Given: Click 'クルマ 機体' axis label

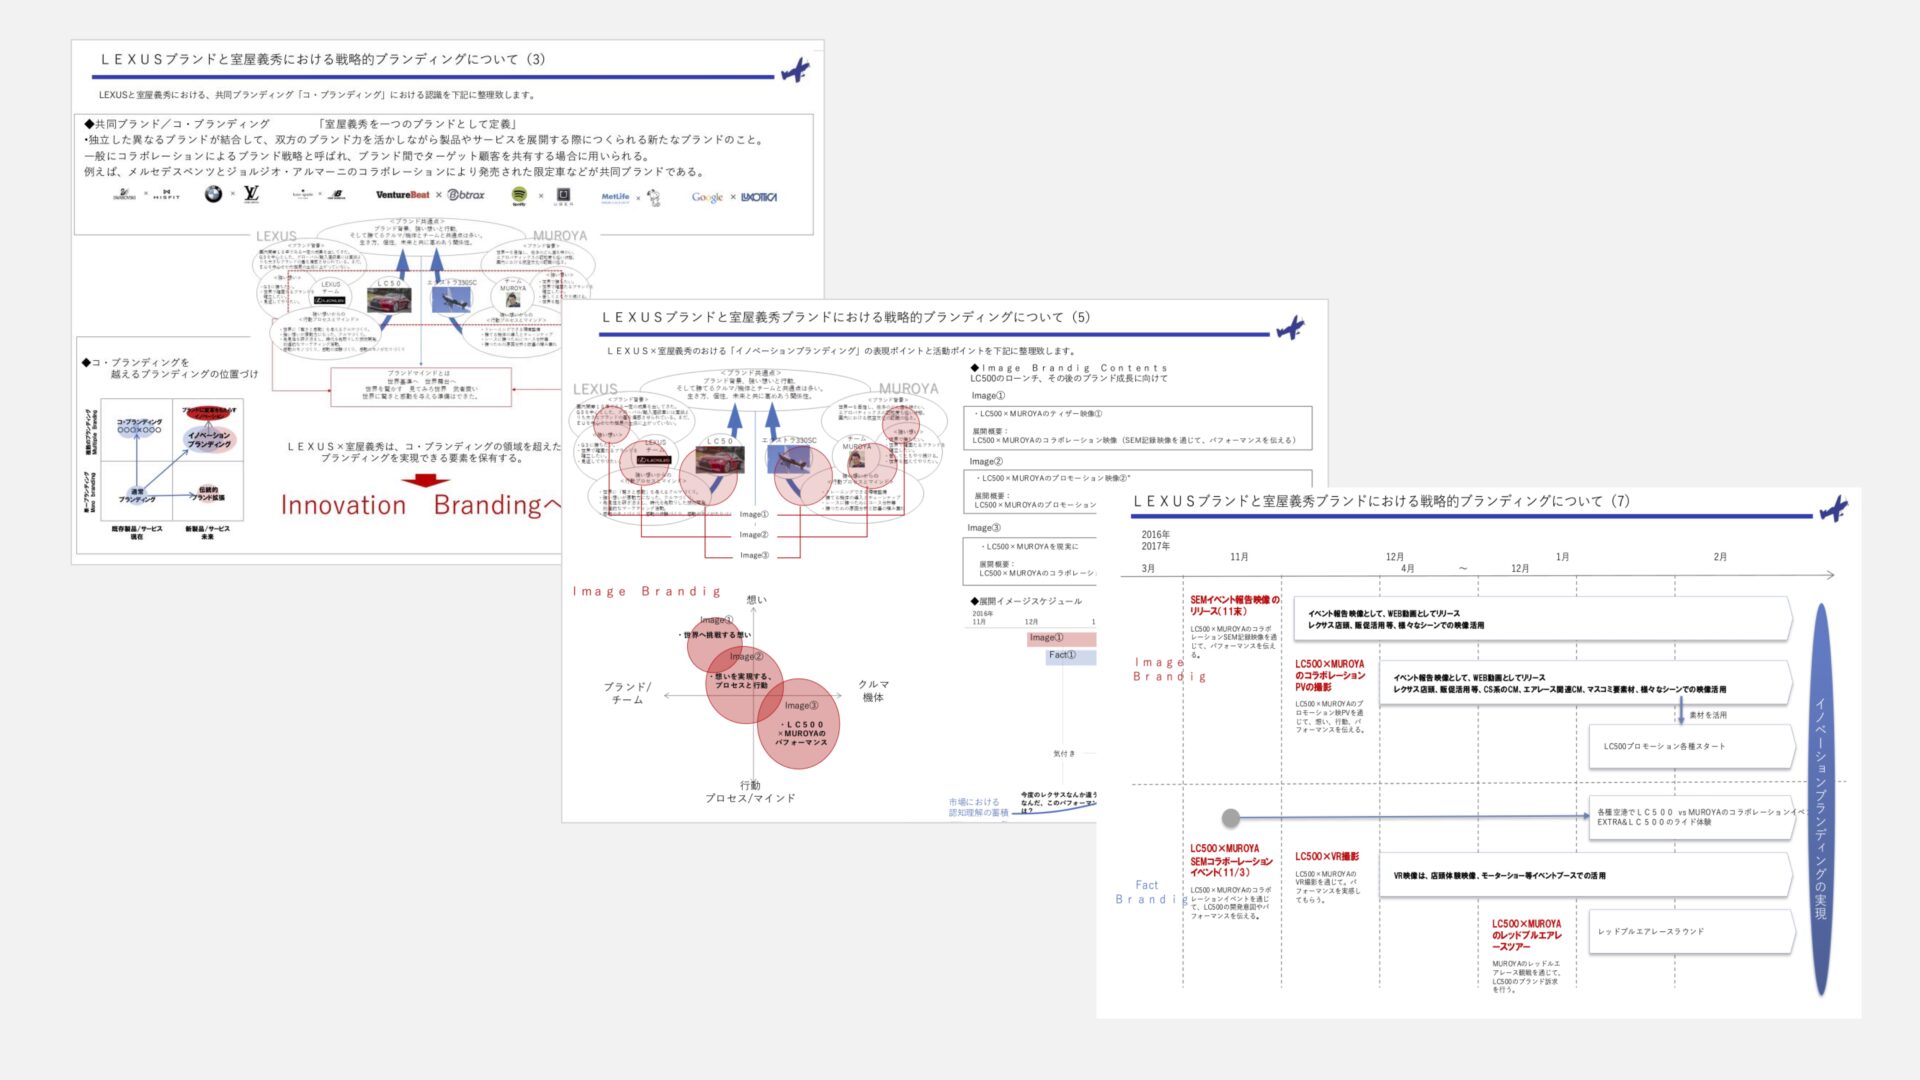Looking at the screenshot, I should [873, 691].
